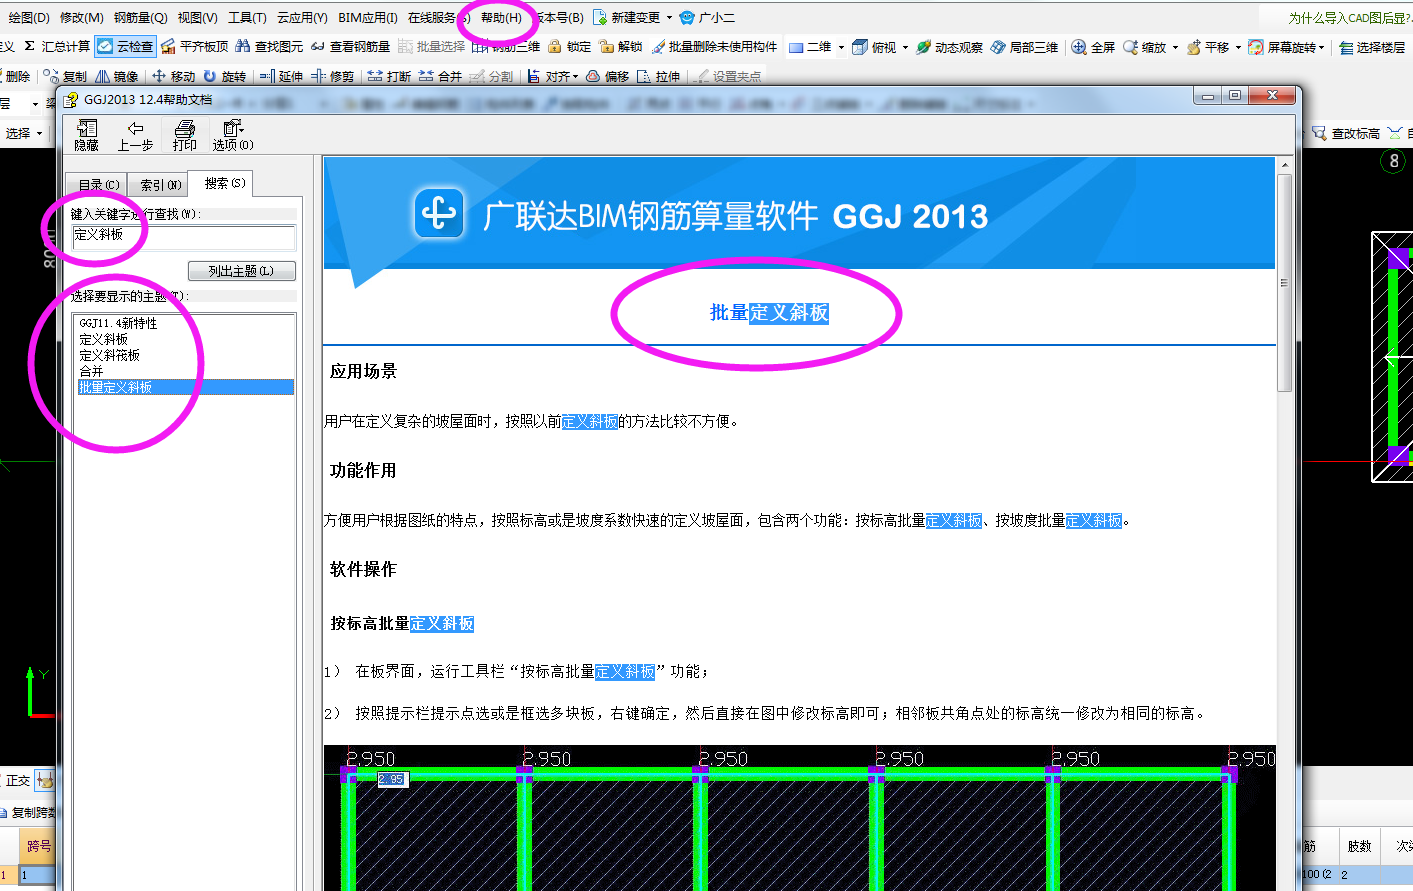
Task: Expand the 俯视 dropdown arrow
Action: click(x=906, y=47)
